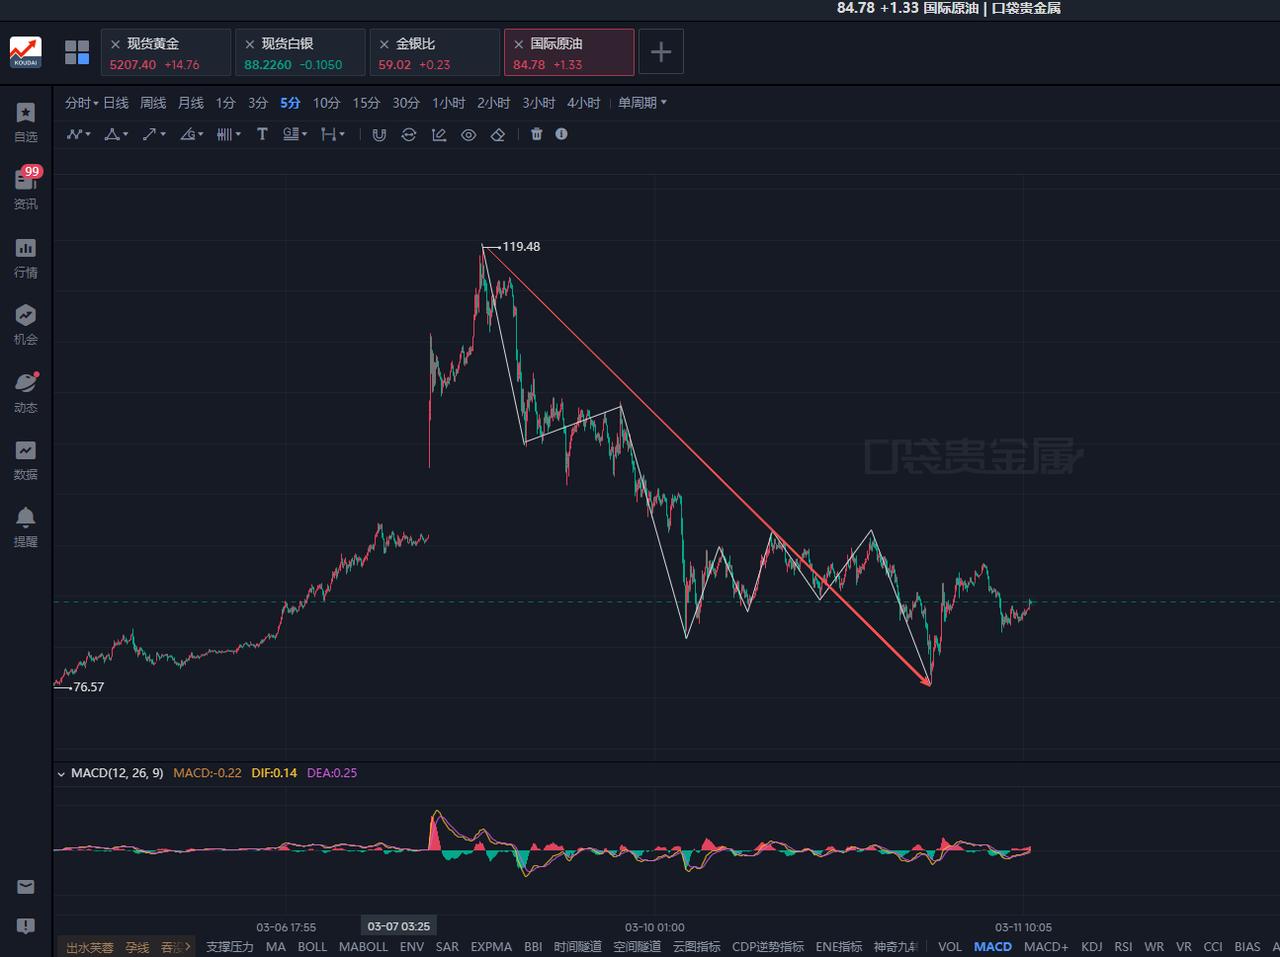The height and width of the screenshot is (957, 1280).
Task: Select the eraser tool
Action: [498, 134]
